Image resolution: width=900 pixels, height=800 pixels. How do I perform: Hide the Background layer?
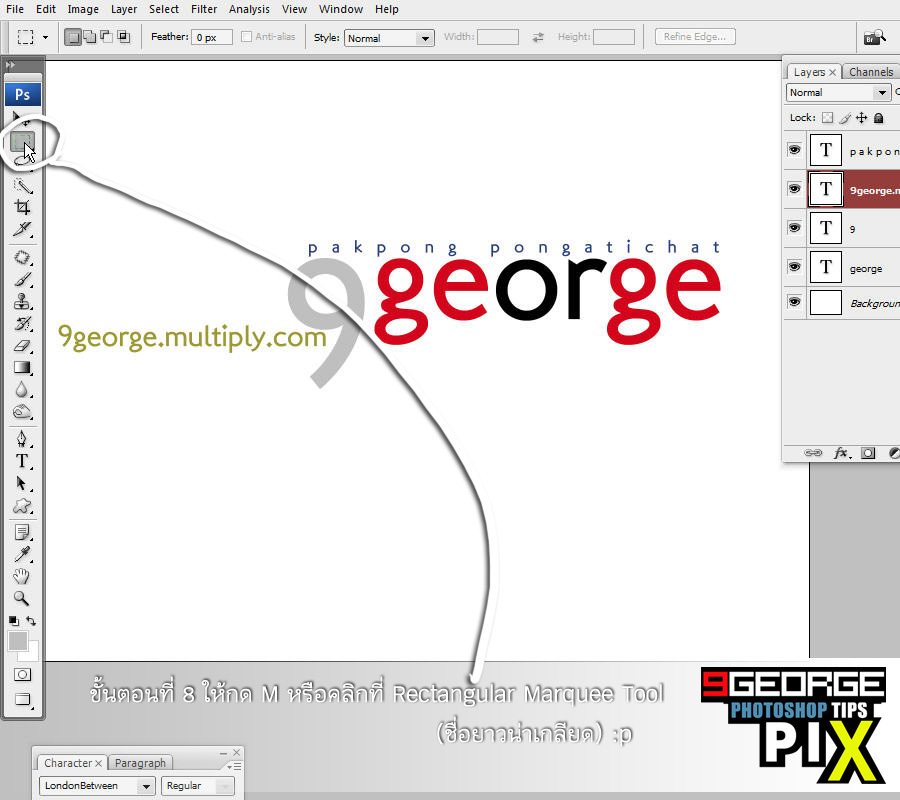[794, 302]
